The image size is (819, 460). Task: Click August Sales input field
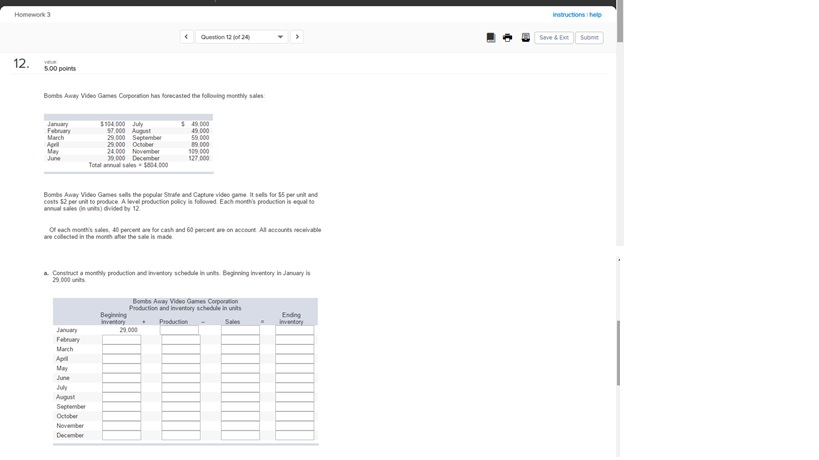coord(240,397)
